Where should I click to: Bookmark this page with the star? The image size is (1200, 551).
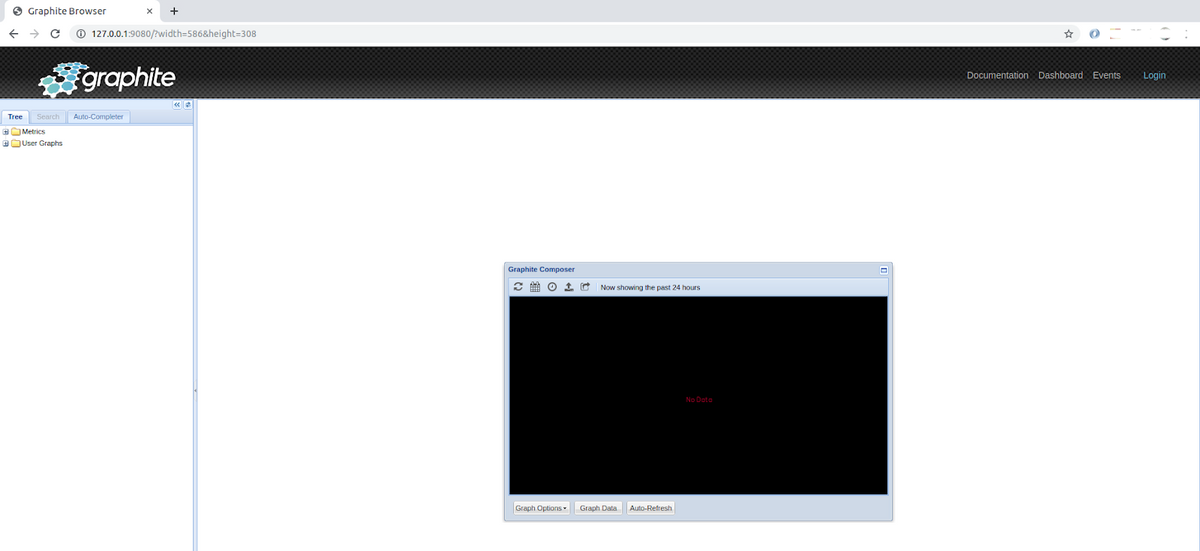click(1069, 33)
